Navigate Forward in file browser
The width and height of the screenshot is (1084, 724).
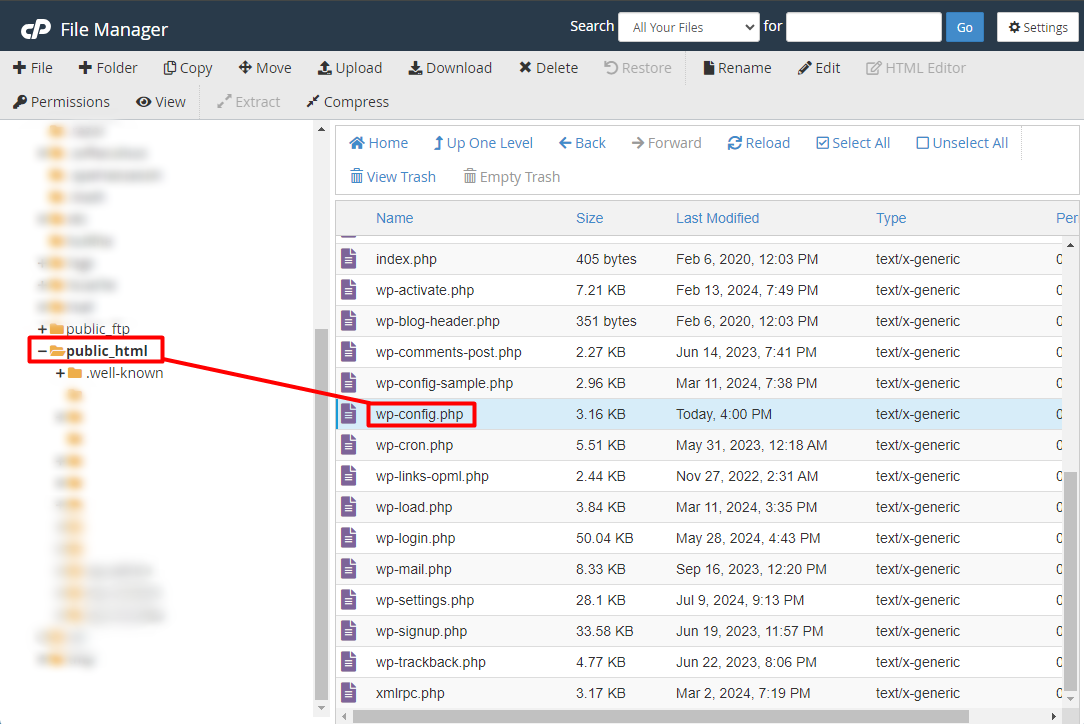[x=666, y=143]
